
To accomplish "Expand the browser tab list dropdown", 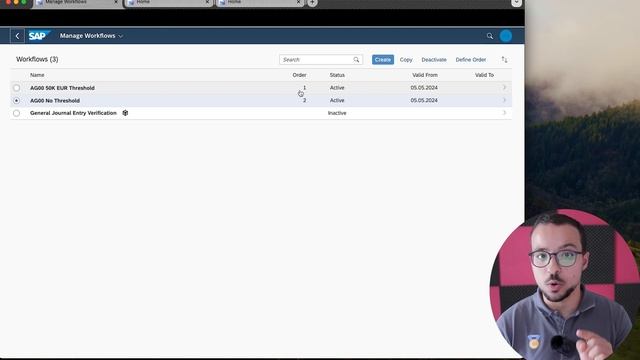I will click(516, 3).
